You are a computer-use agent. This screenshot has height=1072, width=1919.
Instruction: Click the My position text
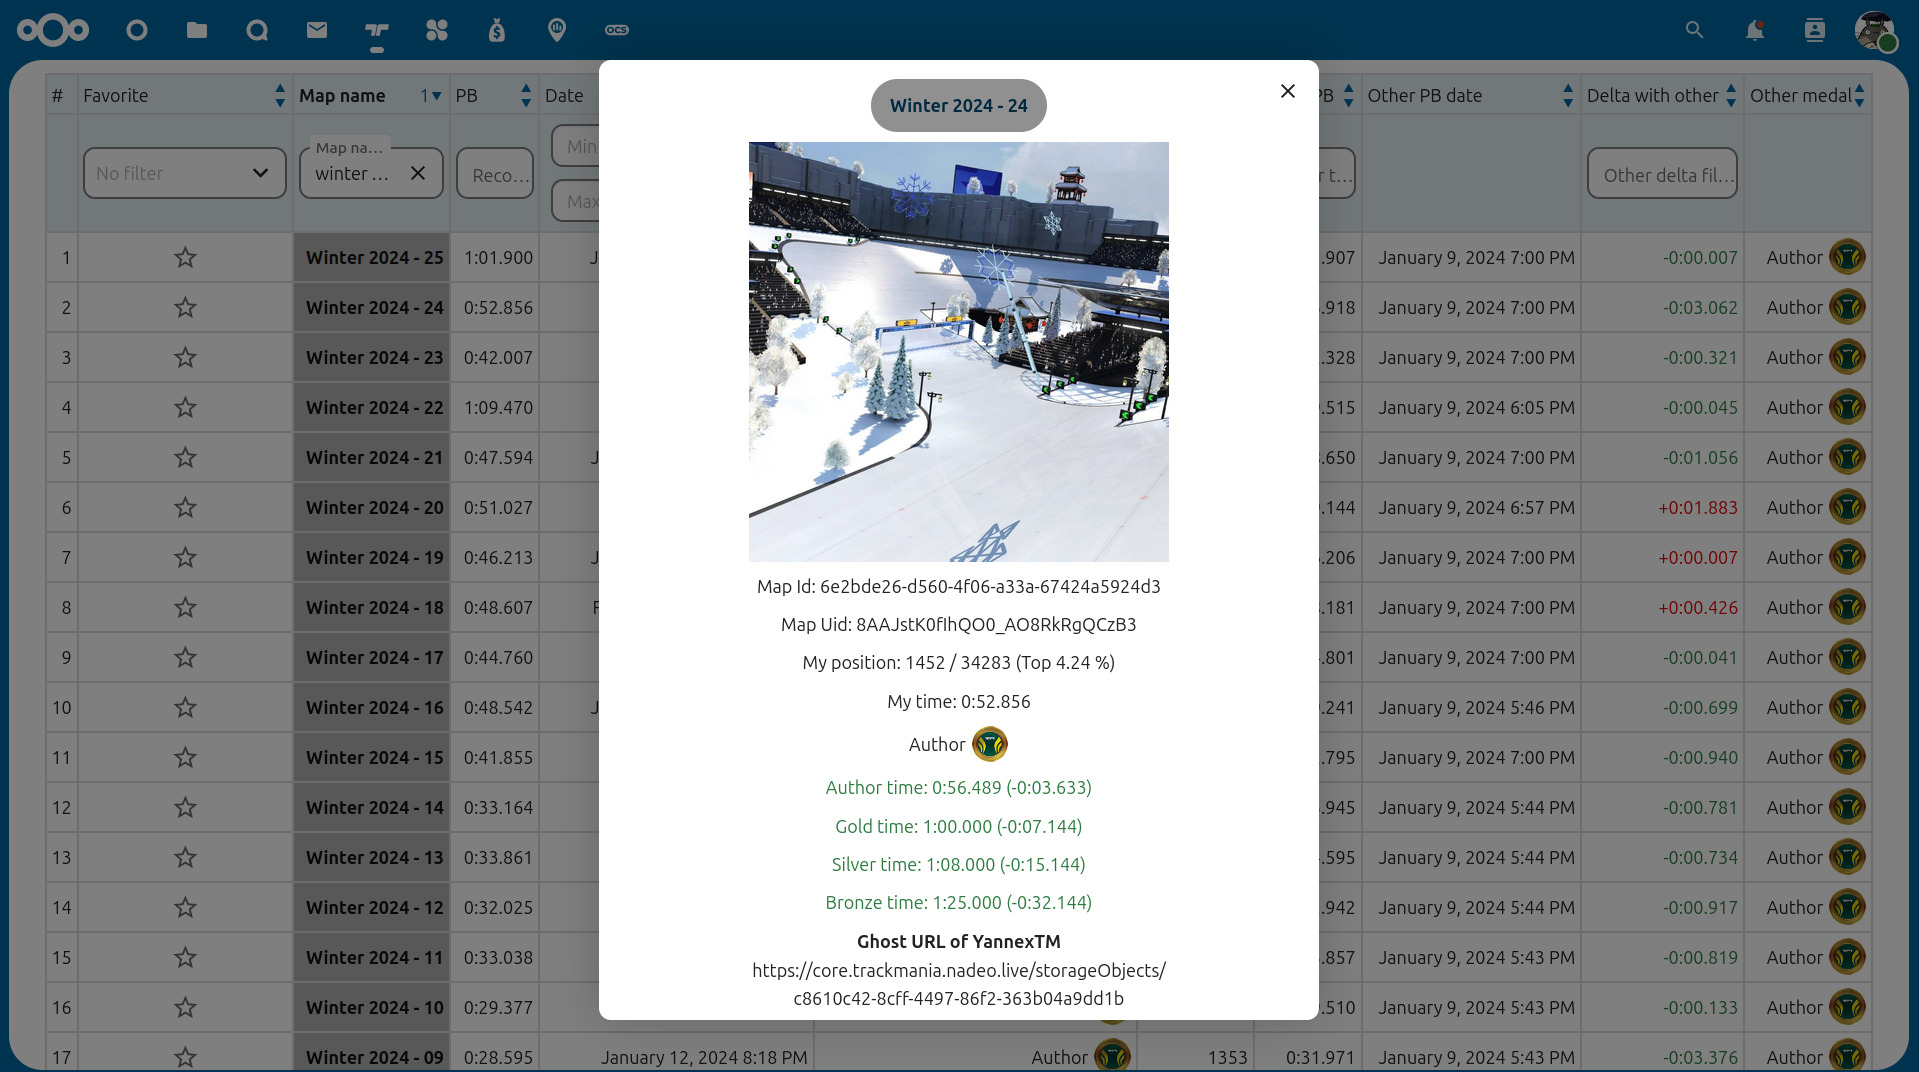tap(959, 663)
